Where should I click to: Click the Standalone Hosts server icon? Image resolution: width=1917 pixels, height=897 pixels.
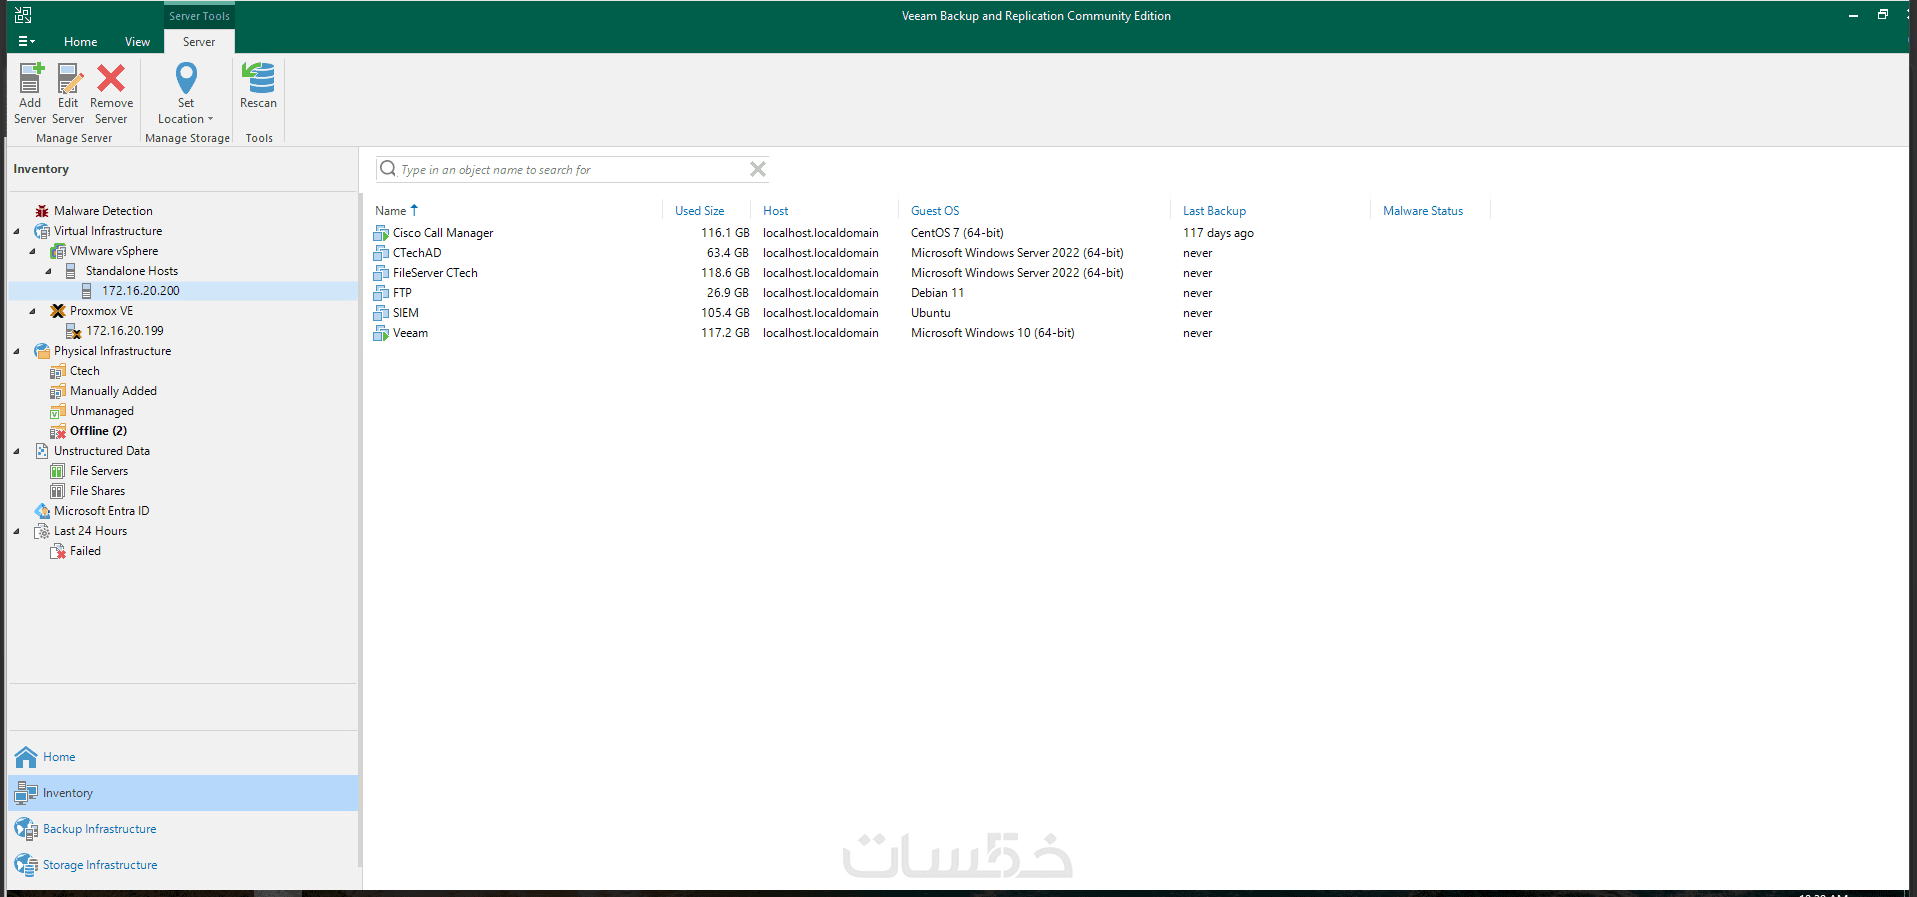click(x=71, y=271)
